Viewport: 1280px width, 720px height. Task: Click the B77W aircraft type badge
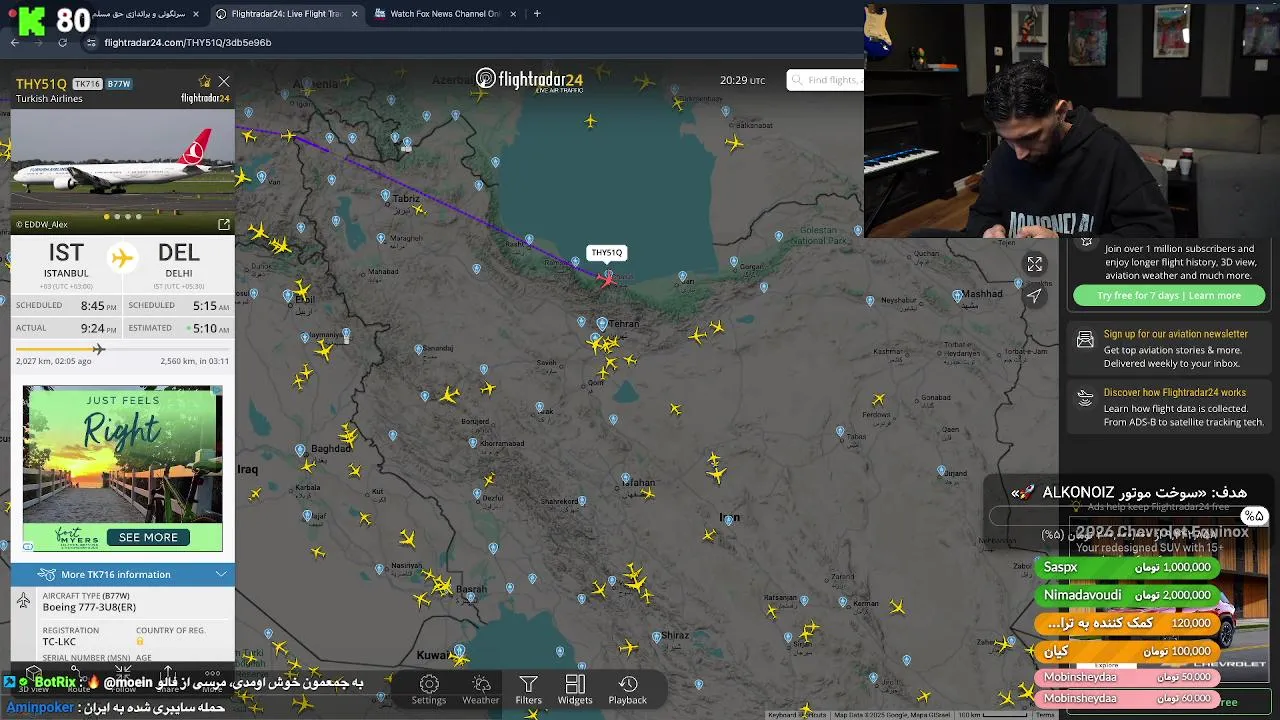coord(119,84)
